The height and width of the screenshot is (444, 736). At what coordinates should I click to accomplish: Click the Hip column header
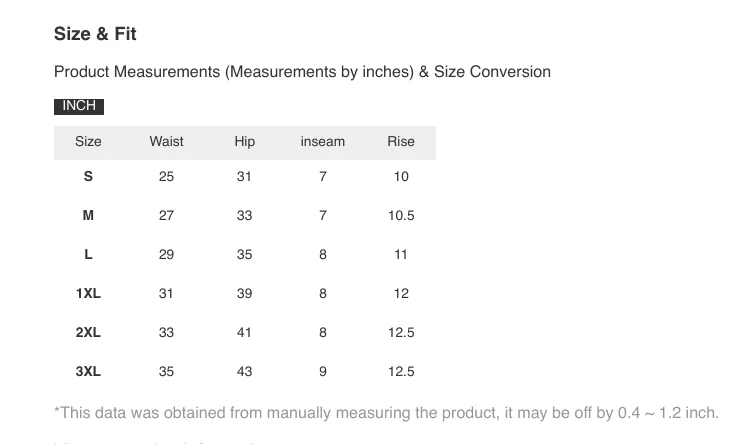245,142
